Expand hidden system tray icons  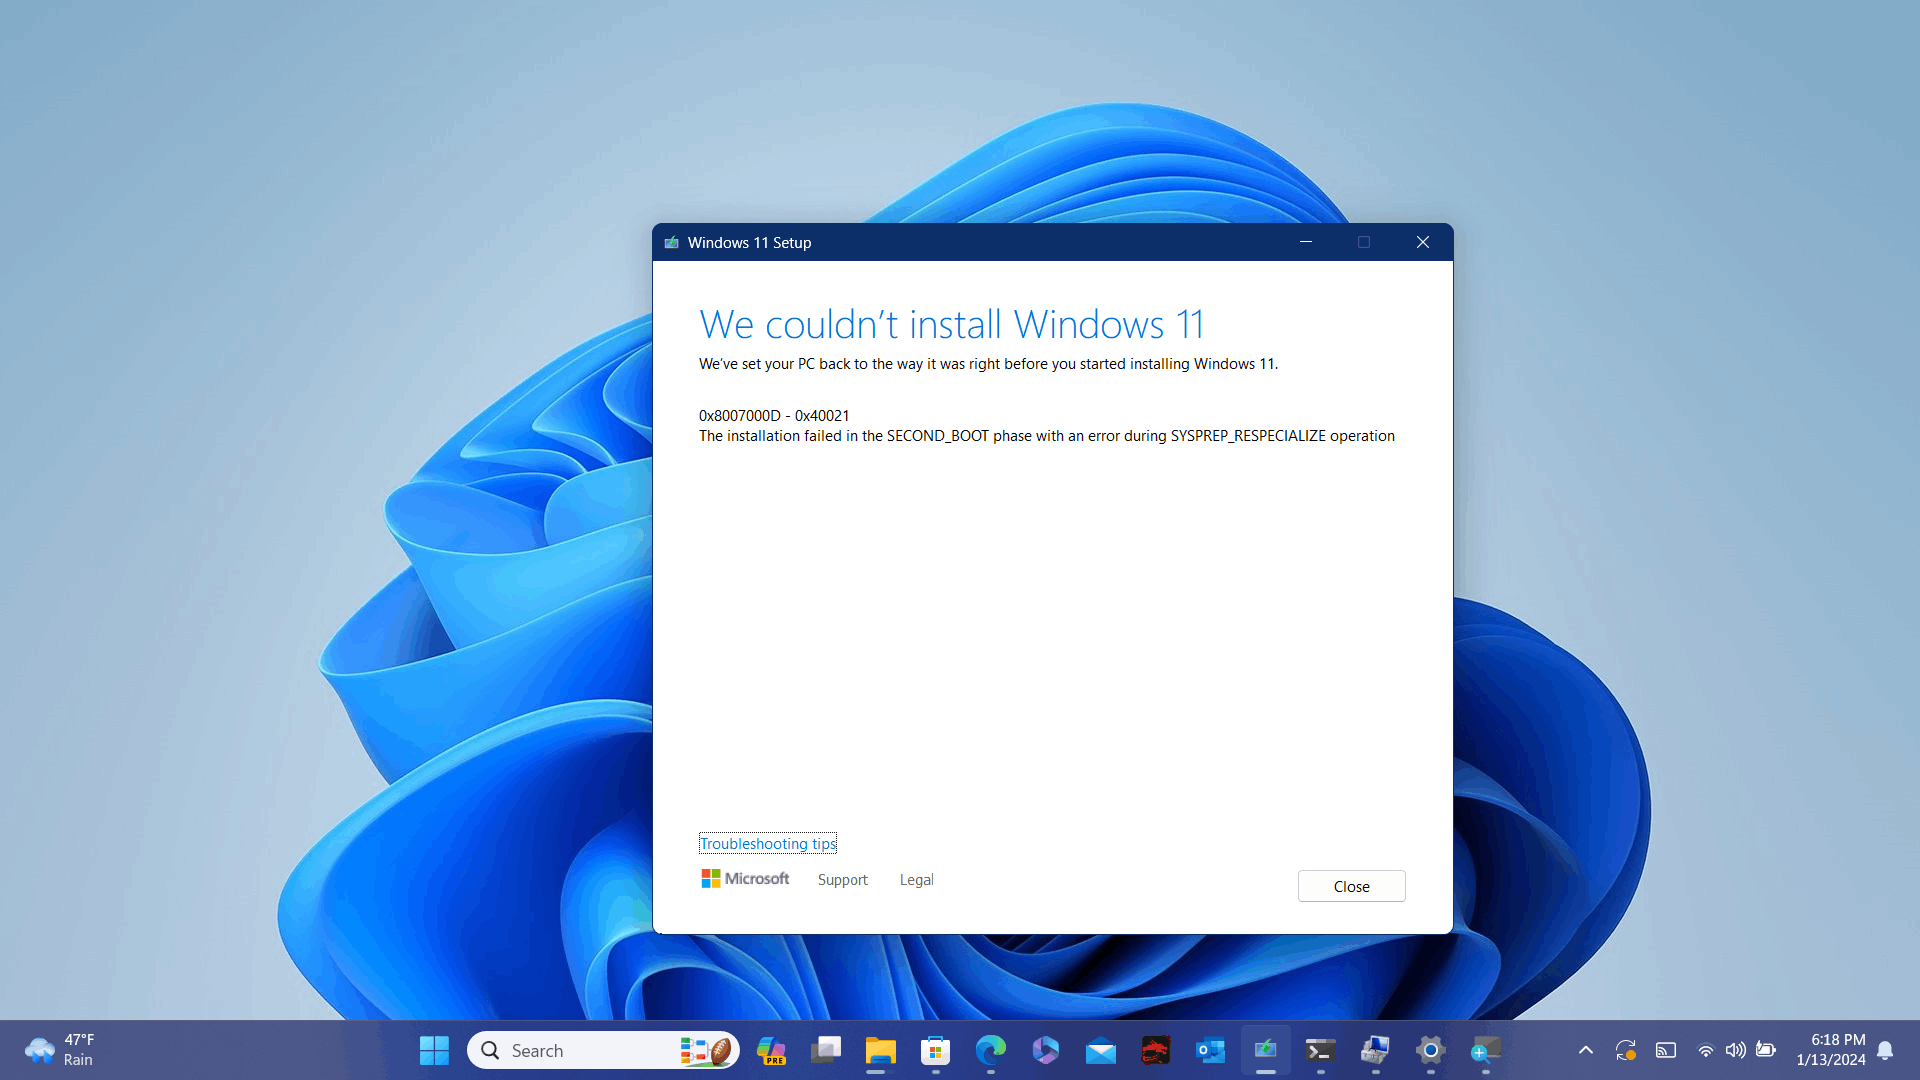click(x=1585, y=1050)
